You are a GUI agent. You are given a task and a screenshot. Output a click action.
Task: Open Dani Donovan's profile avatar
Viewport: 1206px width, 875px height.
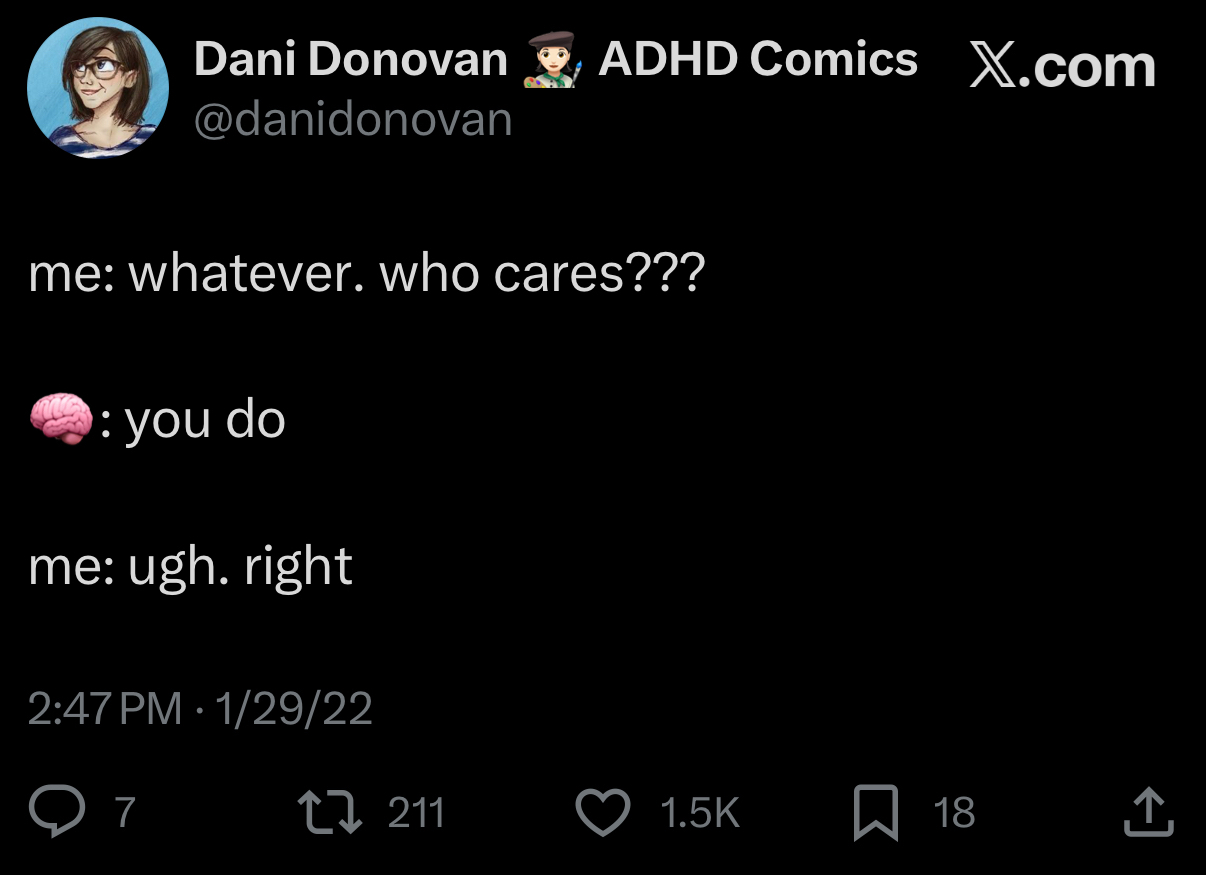click(97, 88)
